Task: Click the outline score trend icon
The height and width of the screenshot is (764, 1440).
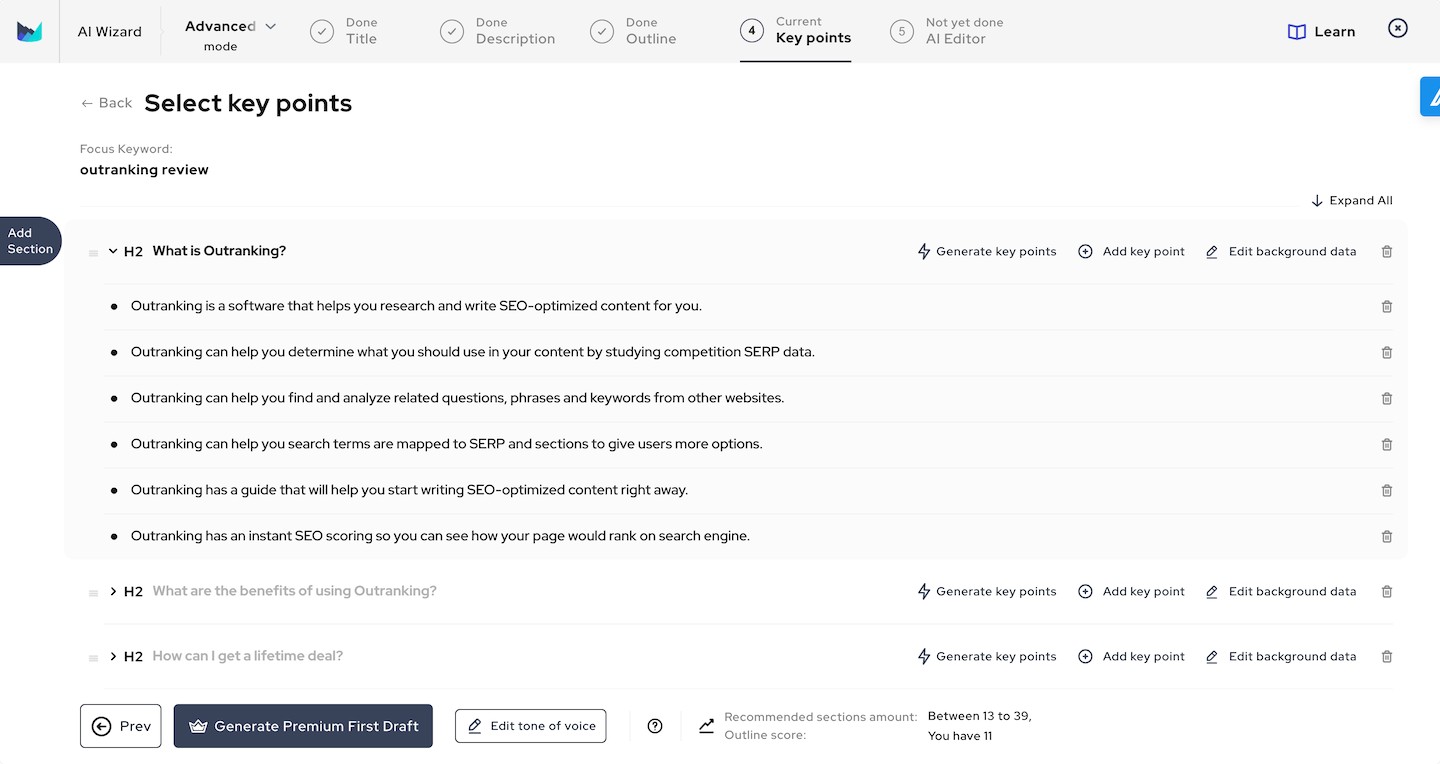Action: [707, 726]
